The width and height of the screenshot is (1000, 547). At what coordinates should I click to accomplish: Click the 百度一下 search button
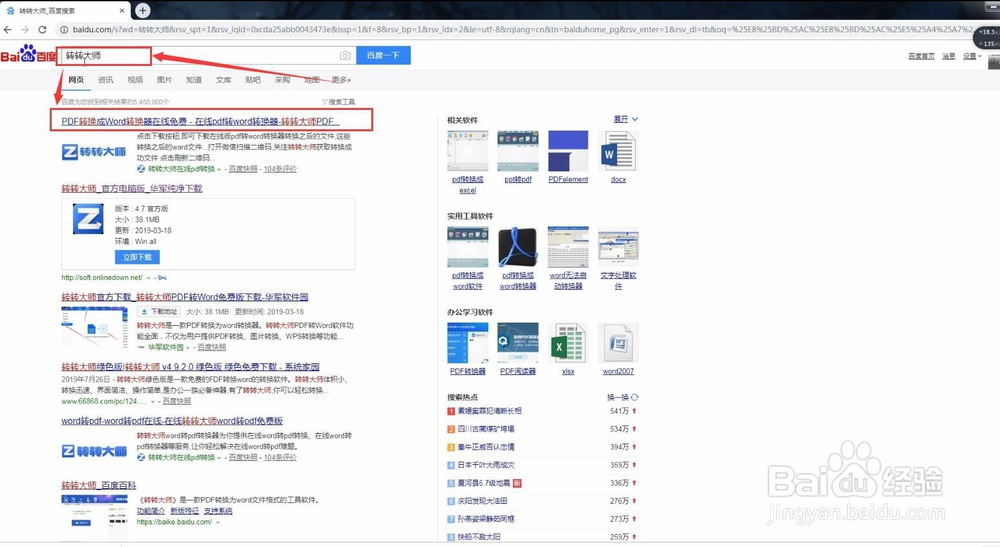click(383, 55)
